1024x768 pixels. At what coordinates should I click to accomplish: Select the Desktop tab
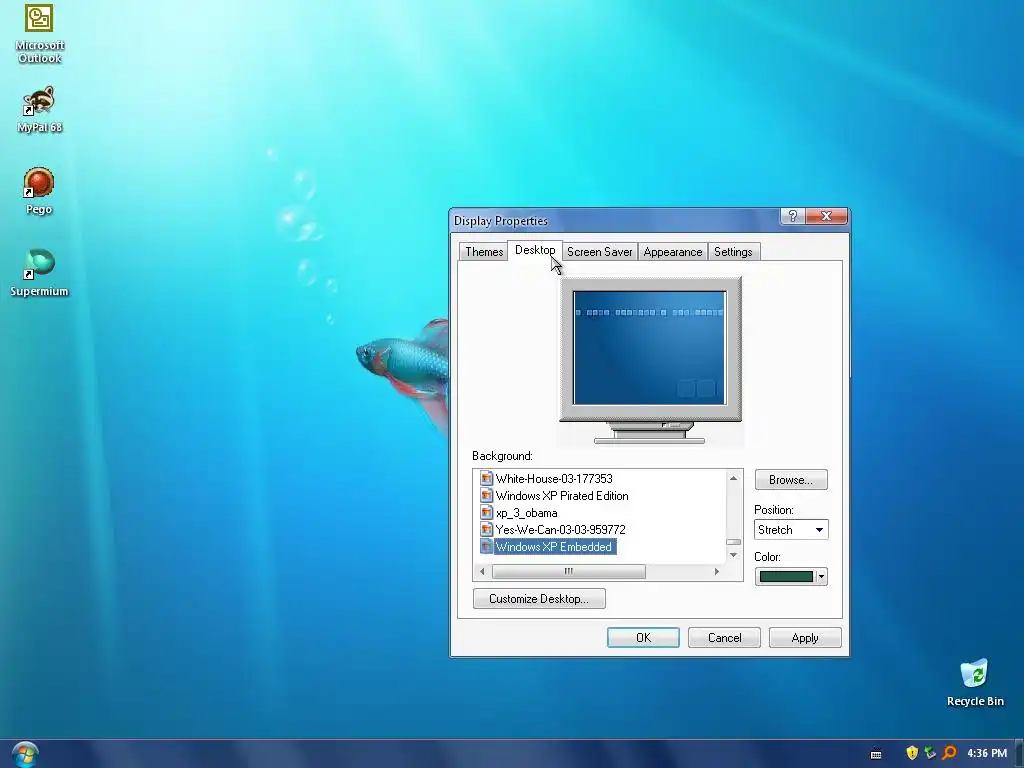click(x=535, y=250)
